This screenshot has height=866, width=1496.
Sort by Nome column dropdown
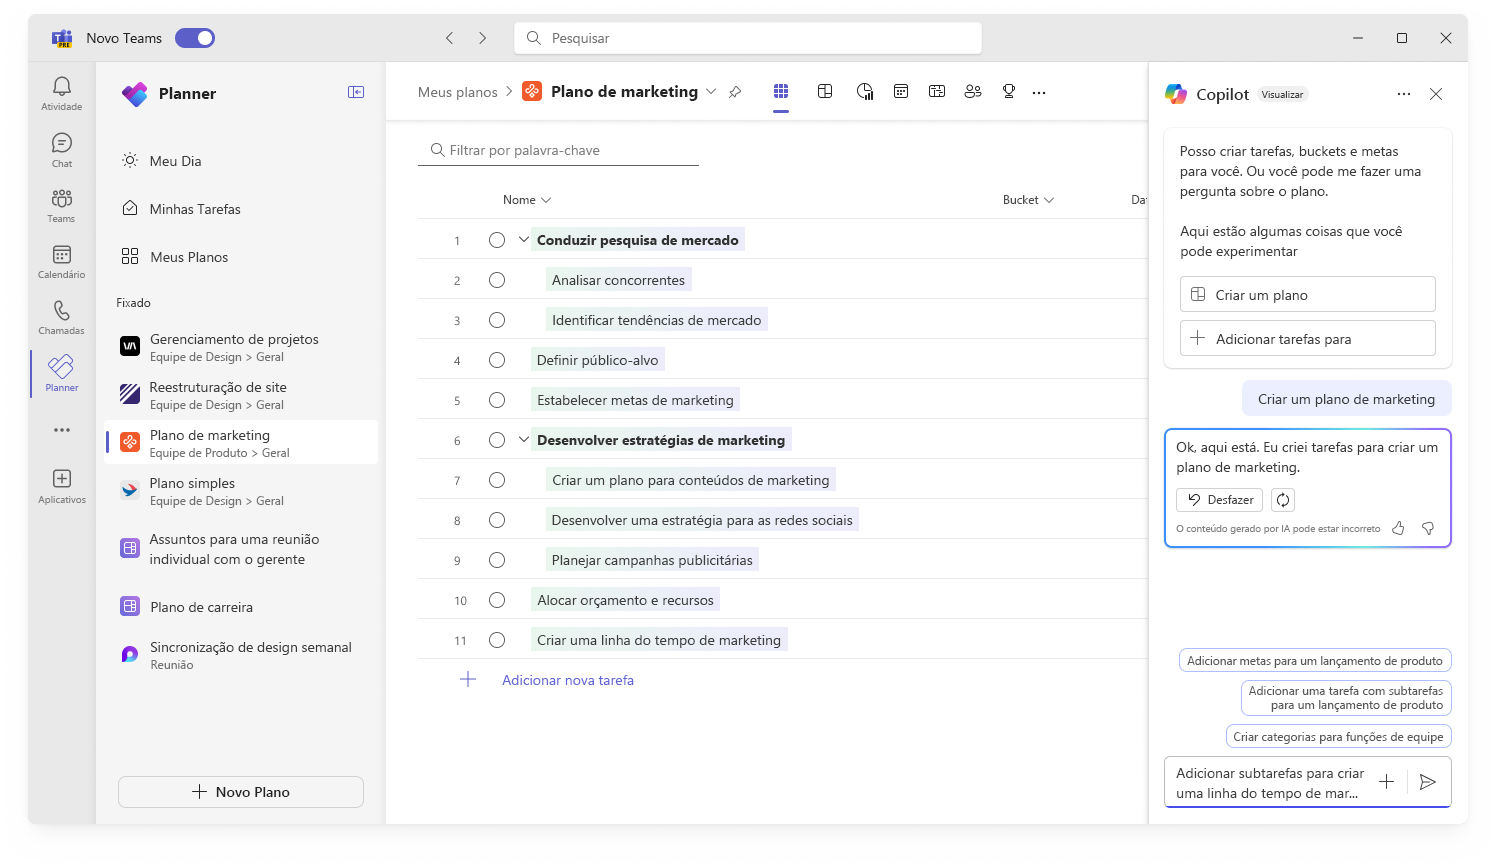pyautogui.click(x=527, y=200)
